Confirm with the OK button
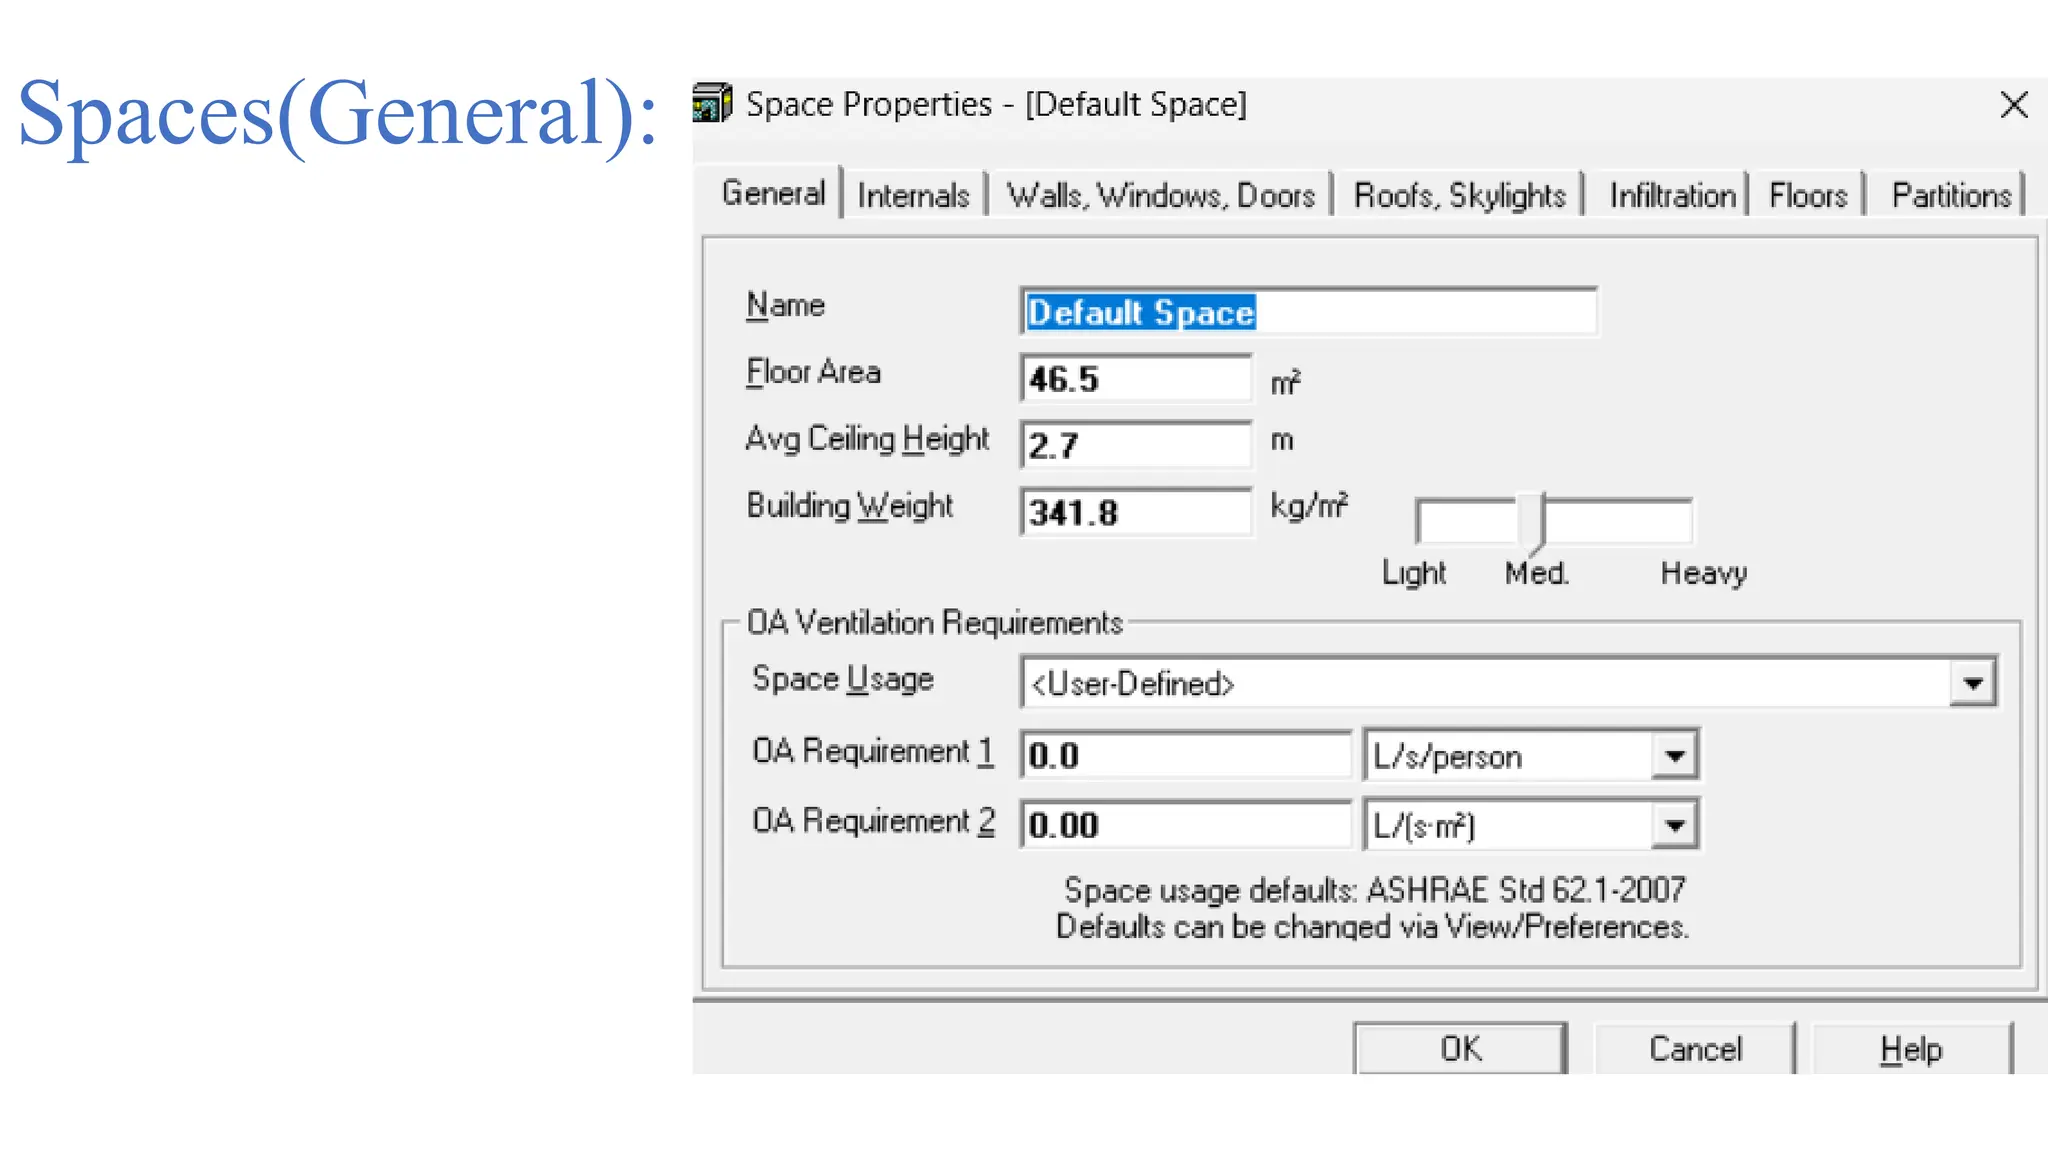 tap(1460, 1048)
